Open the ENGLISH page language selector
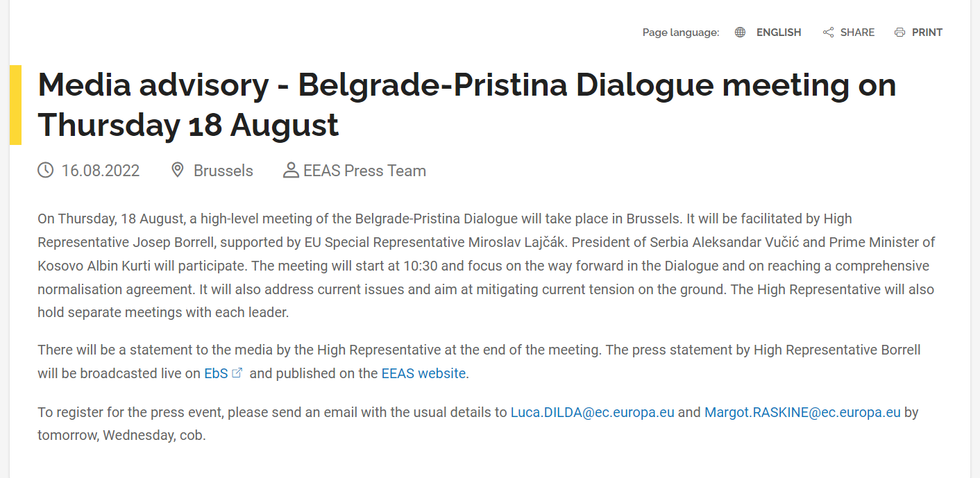Screen dimensions: 980x478 tap(778, 32)
